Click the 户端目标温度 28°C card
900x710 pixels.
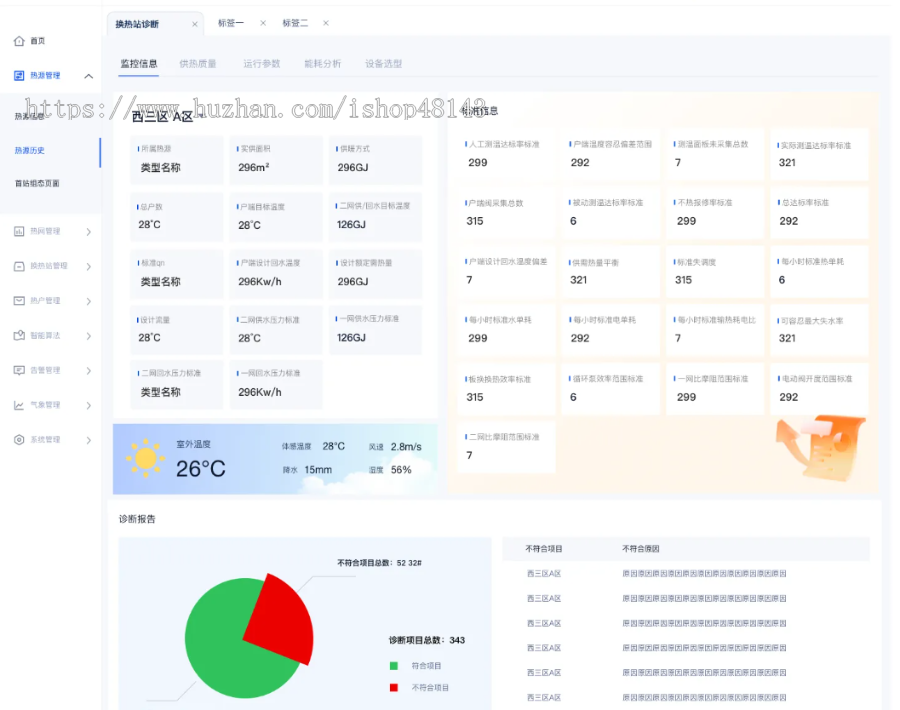tap(276, 218)
